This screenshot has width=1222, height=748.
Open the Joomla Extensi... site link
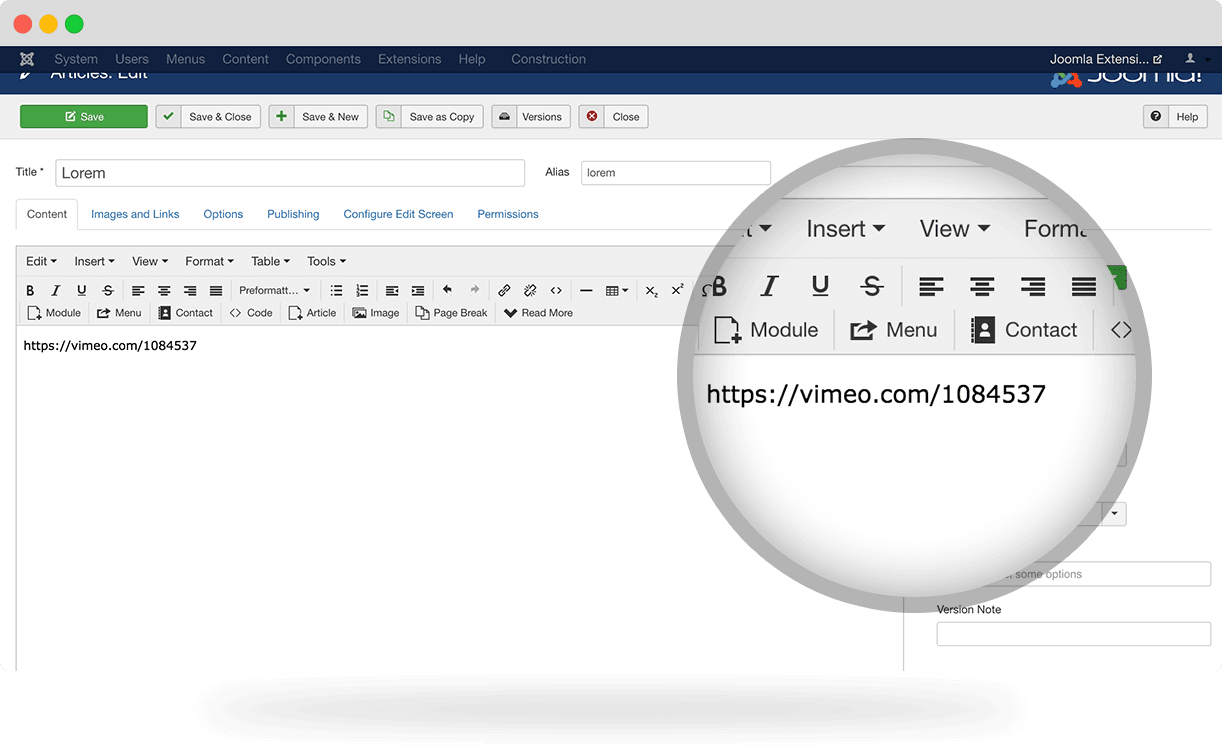click(1106, 59)
